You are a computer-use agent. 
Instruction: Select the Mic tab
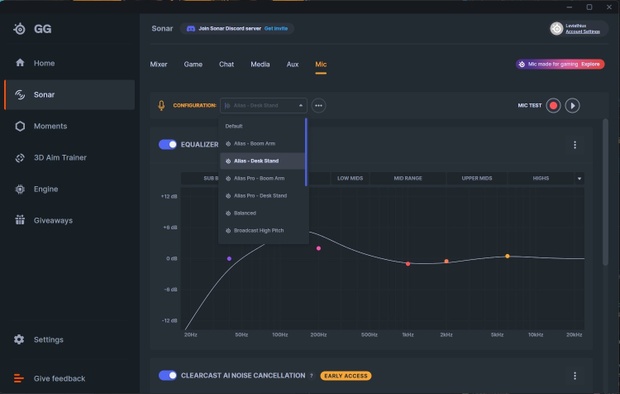(x=321, y=64)
